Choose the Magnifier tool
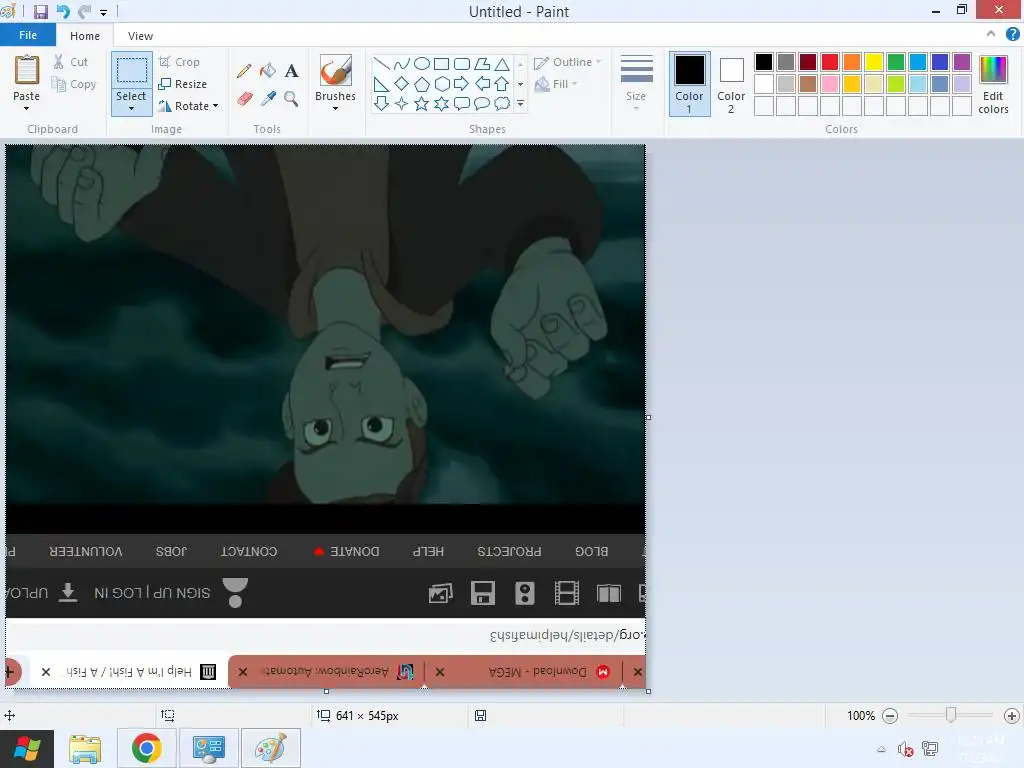This screenshot has height=768, width=1024. point(291,99)
